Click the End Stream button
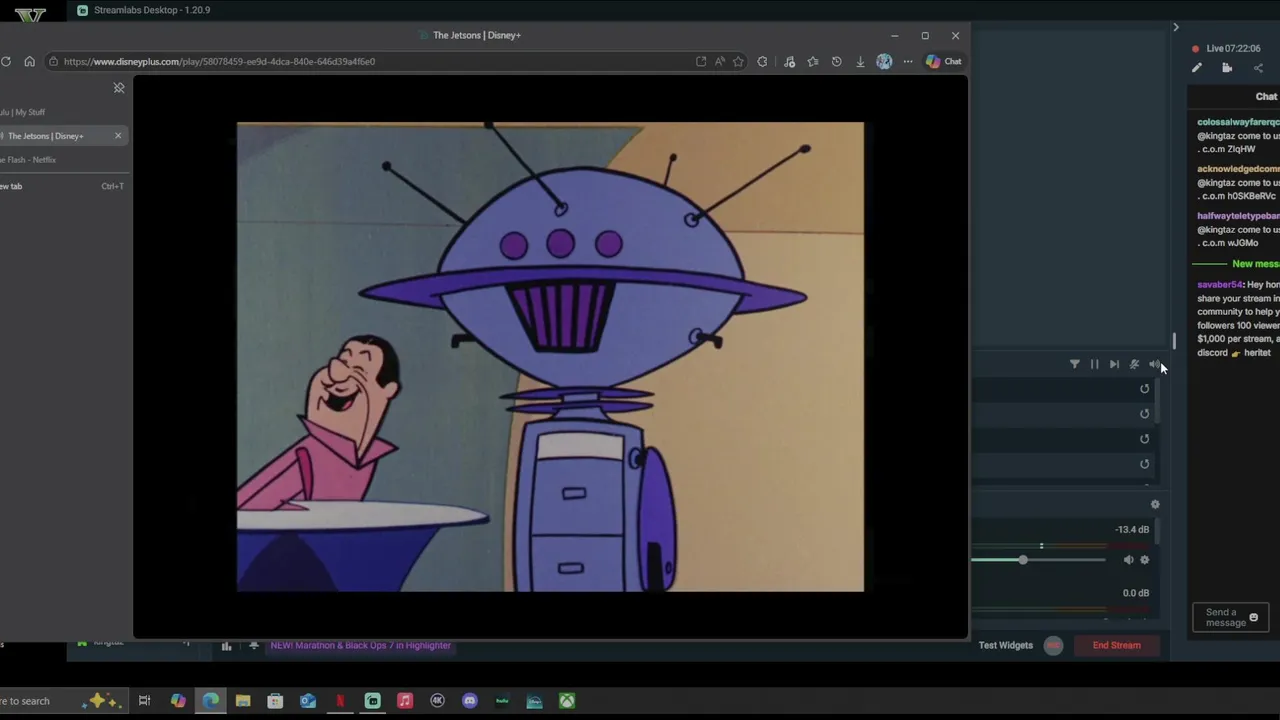This screenshot has width=1280, height=720. 1116,646
